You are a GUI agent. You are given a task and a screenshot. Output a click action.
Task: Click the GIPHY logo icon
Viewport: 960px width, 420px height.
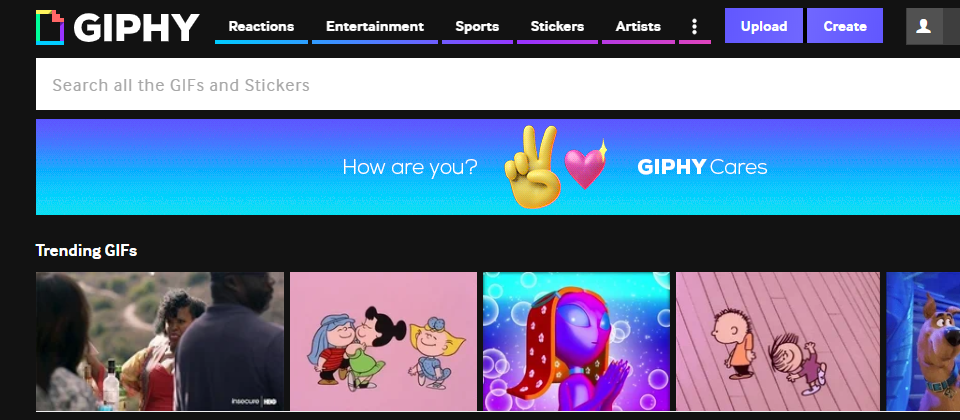coord(50,28)
